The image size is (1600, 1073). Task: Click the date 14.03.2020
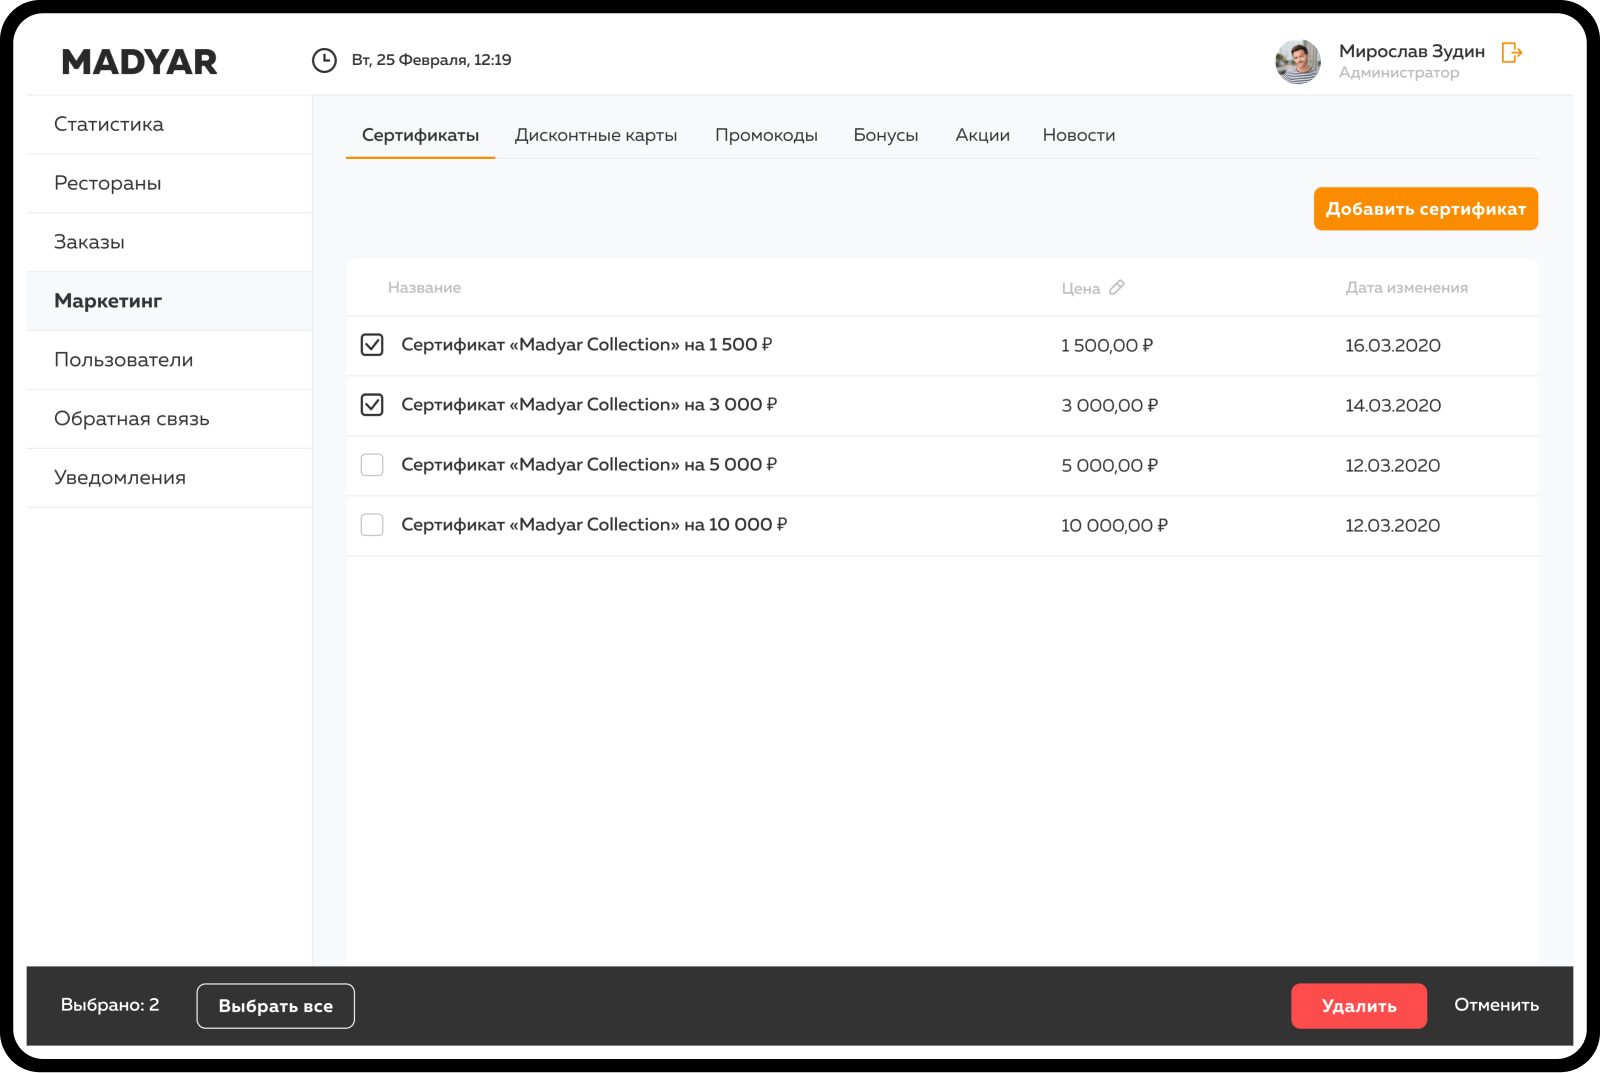coord(1393,406)
